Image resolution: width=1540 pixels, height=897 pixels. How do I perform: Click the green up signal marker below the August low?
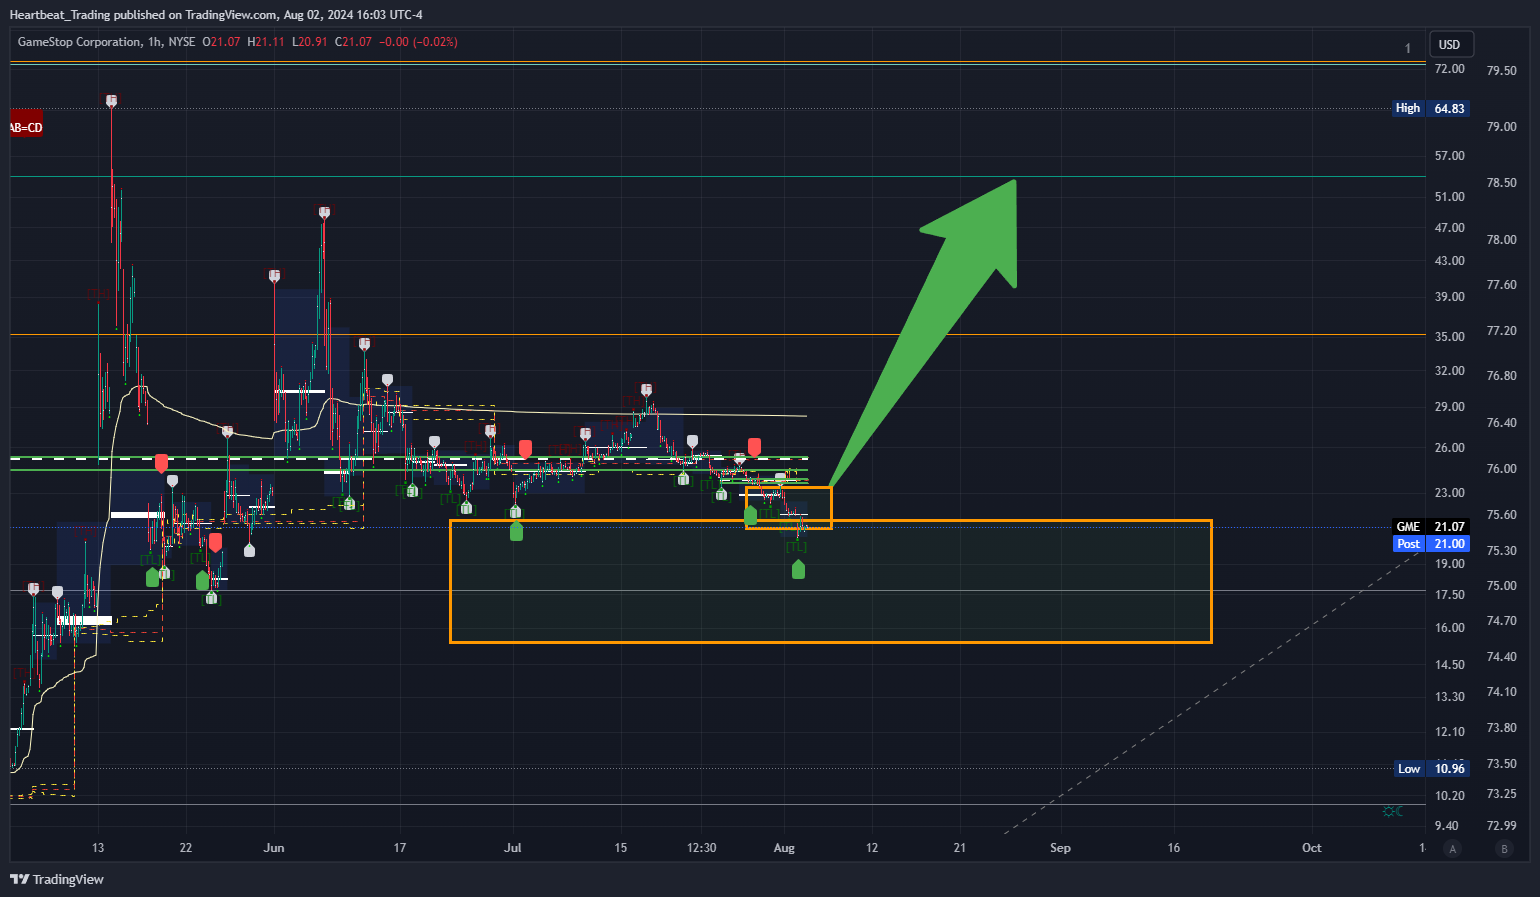(x=798, y=569)
